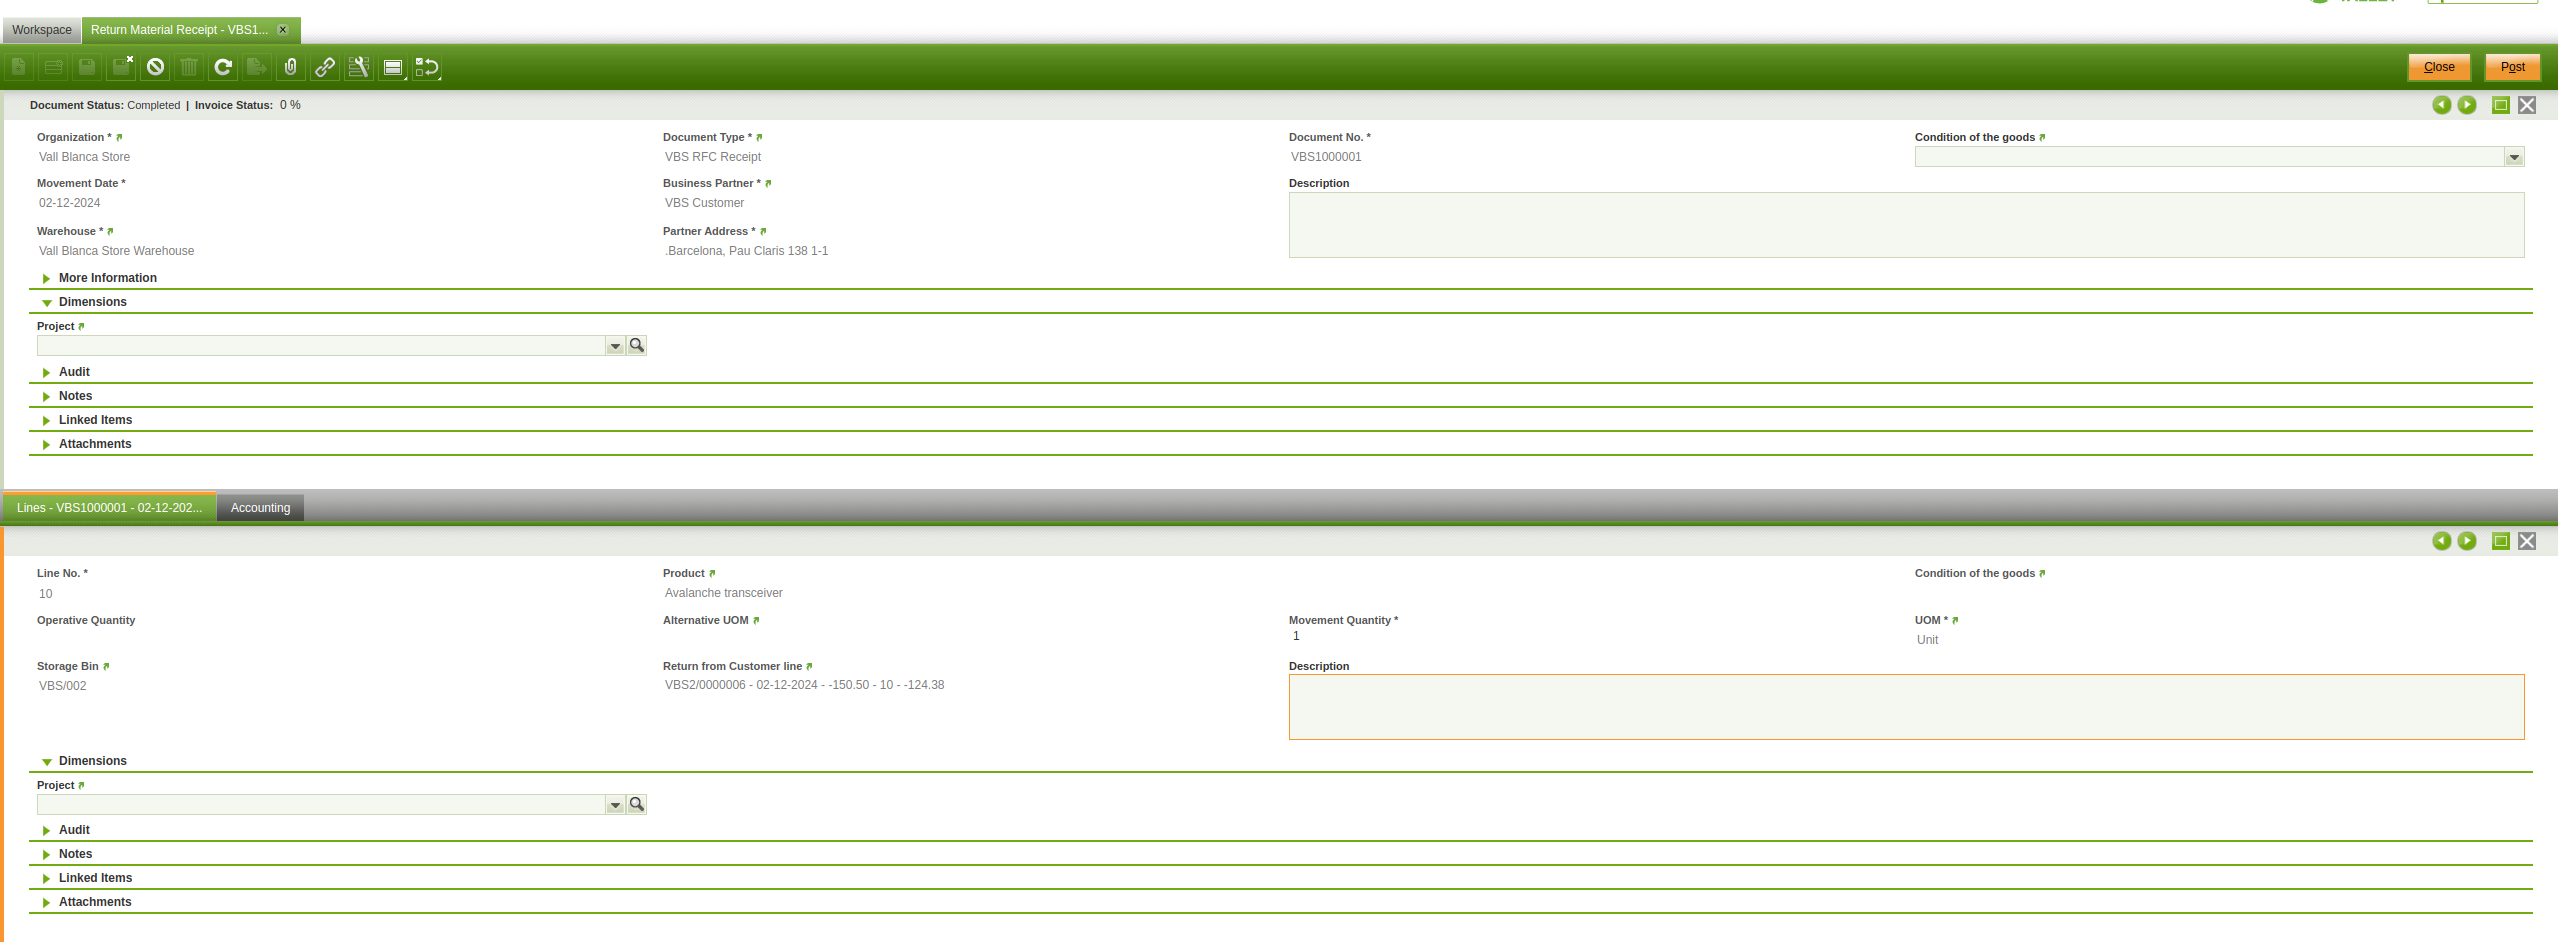Open attachments via the paperclip toolbar icon

[x=291, y=67]
